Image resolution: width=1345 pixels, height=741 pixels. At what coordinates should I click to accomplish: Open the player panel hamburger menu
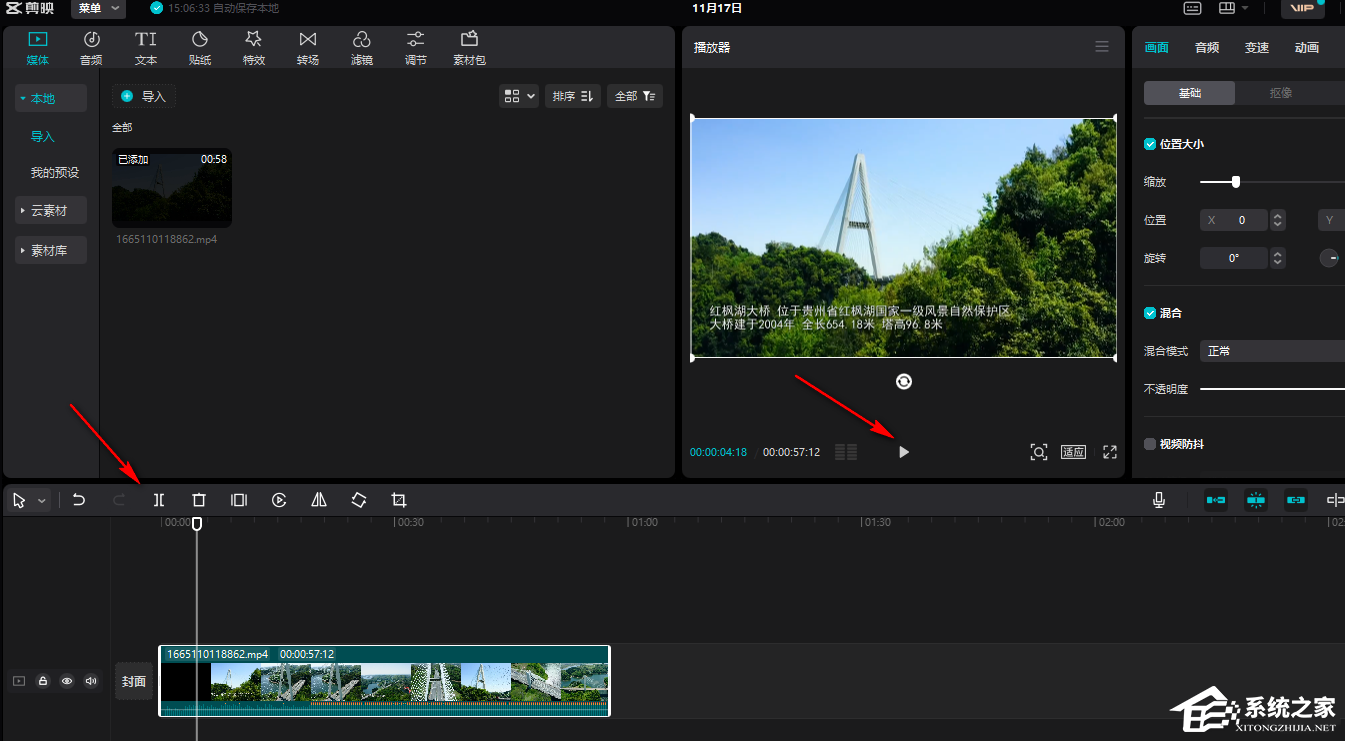point(1102,47)
